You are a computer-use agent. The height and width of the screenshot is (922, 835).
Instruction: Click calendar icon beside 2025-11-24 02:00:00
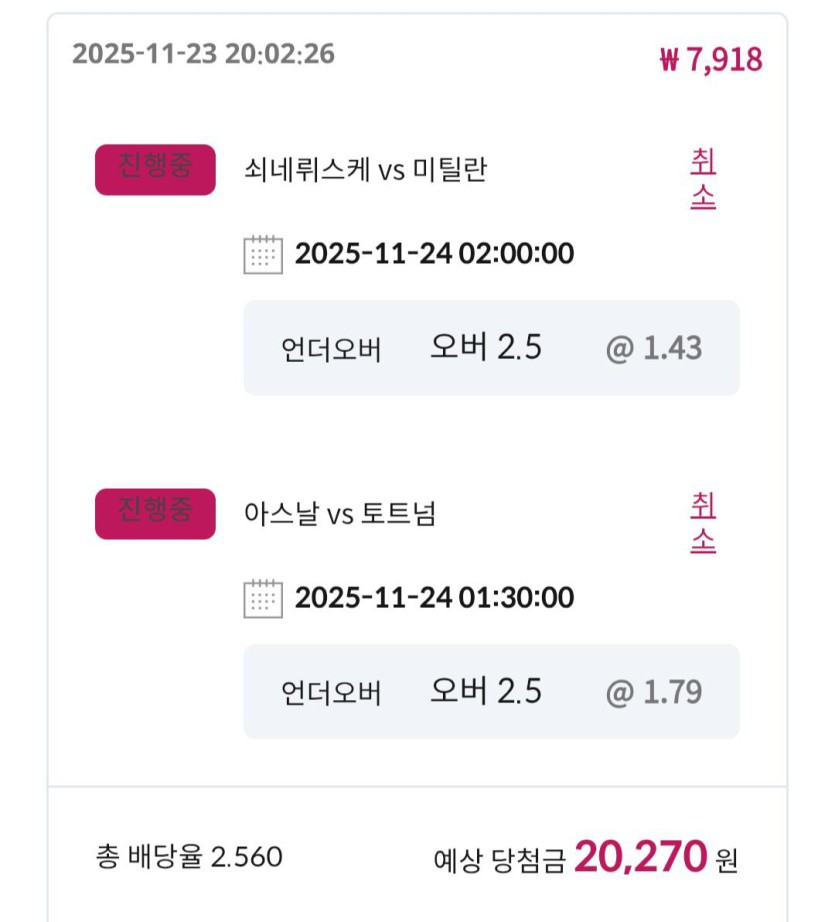263,254
